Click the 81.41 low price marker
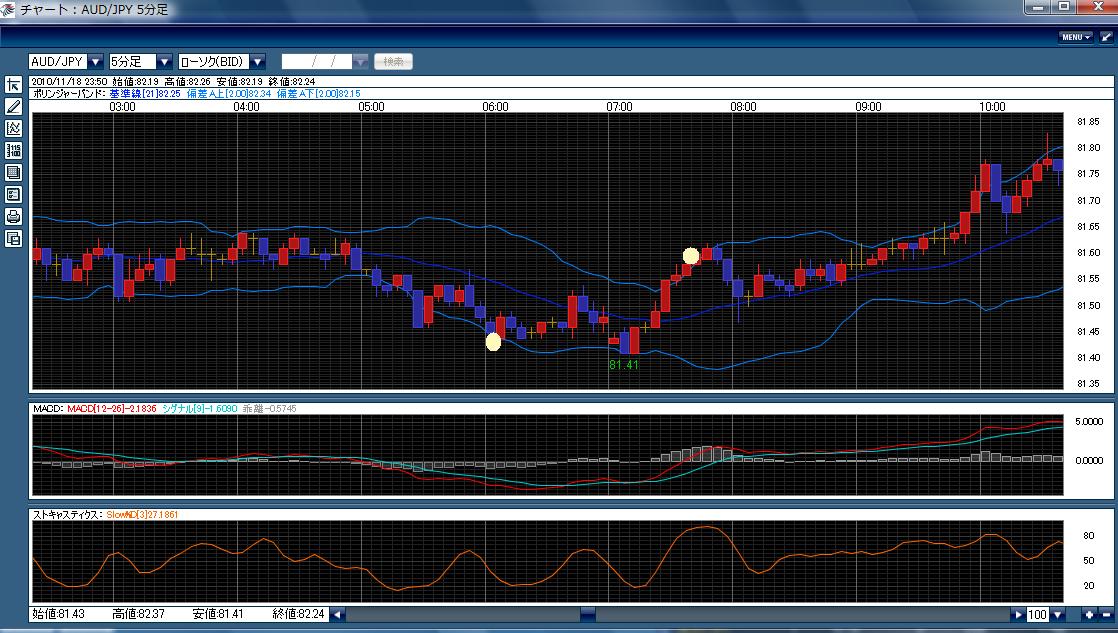This screenshot has width=1118, height=633. pos(624,365)
